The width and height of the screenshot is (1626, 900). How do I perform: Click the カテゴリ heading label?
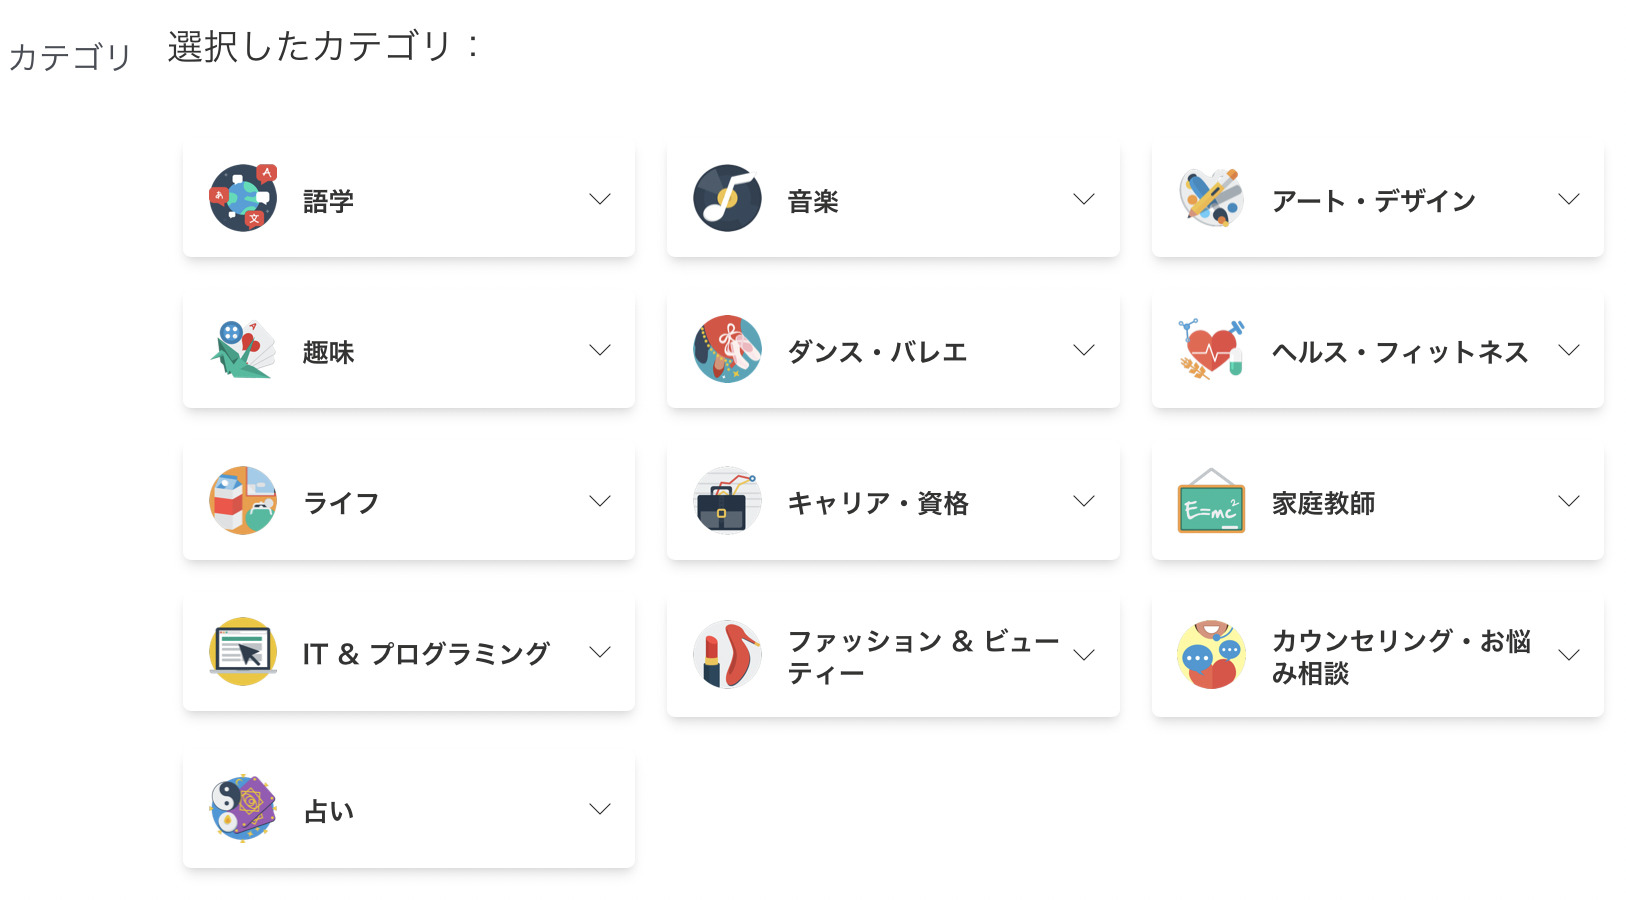[x=70, y=57]
